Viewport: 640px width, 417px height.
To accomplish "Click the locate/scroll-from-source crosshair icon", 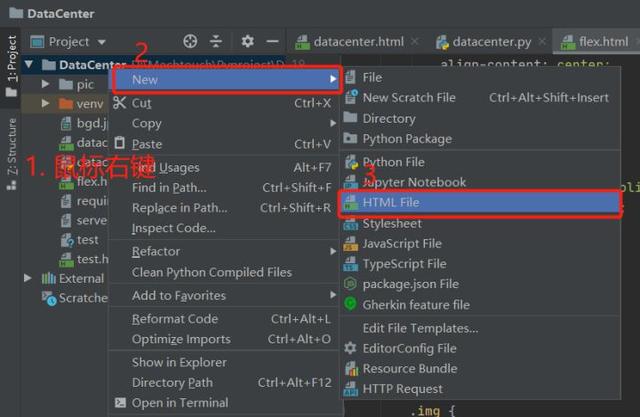I will tap(190, 41).
